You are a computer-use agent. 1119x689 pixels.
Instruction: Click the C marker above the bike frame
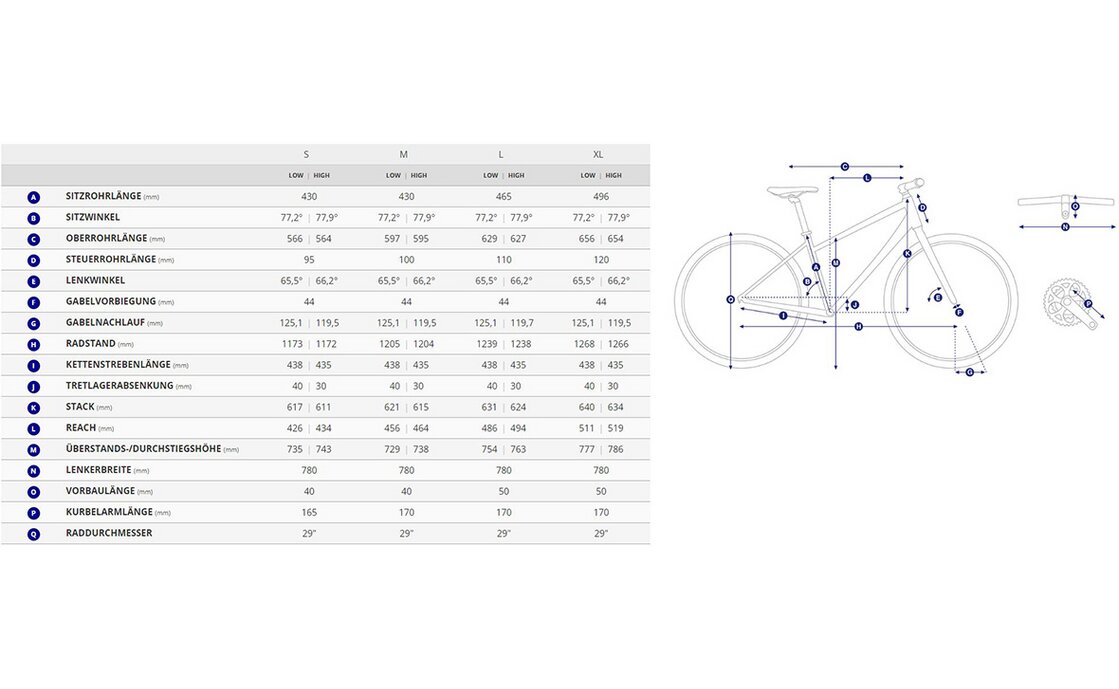click(844, 167)
